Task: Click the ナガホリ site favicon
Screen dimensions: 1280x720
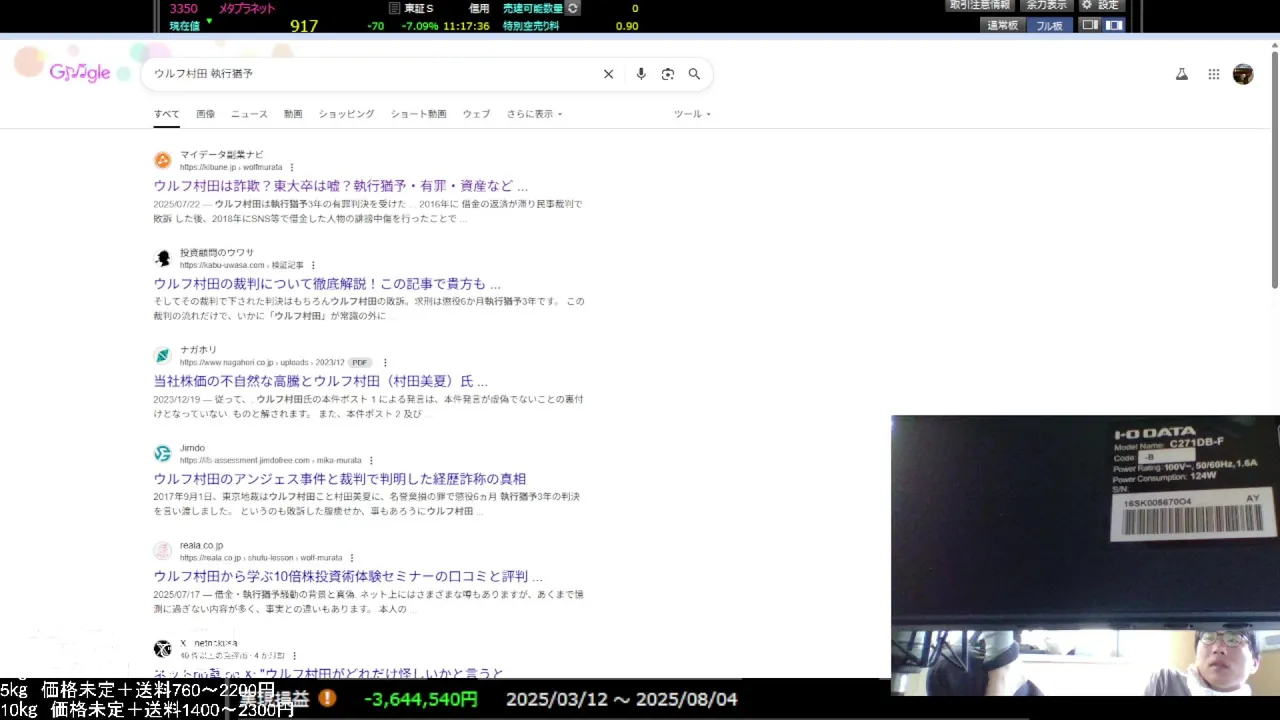Action: tap(162, 356)
